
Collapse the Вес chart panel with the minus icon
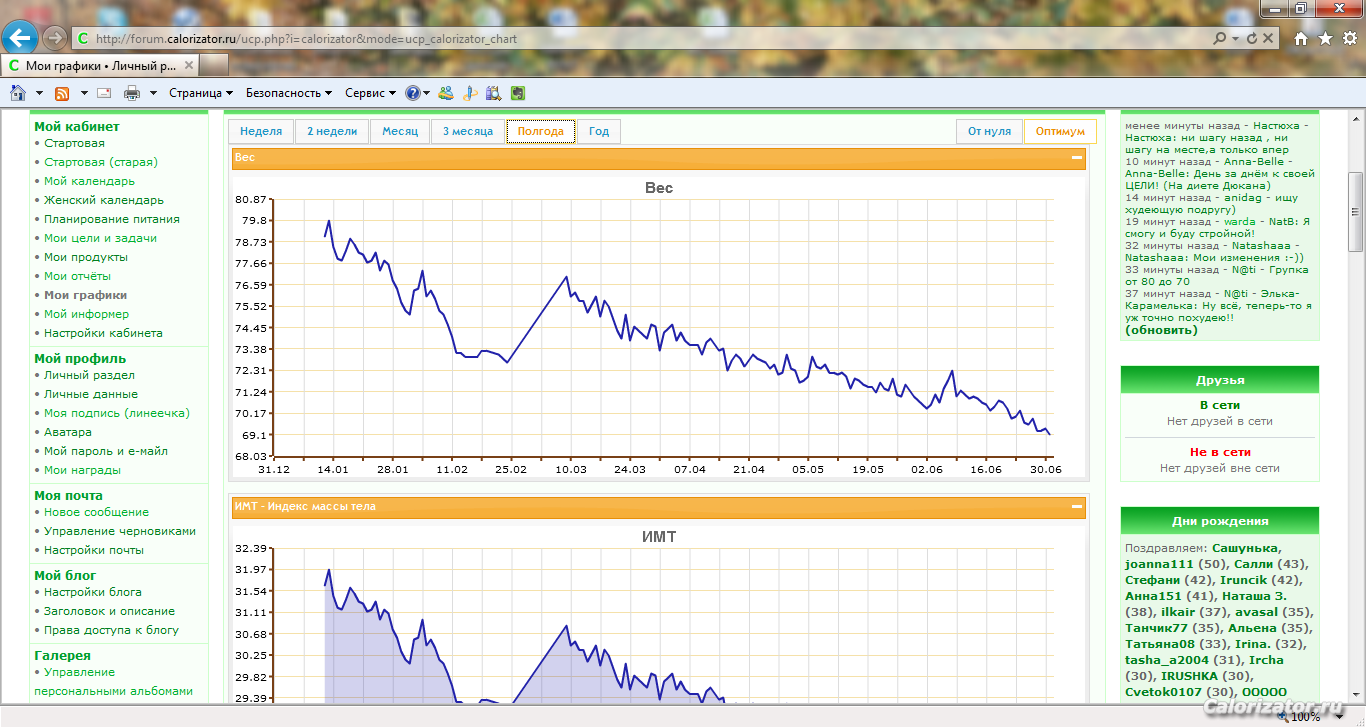pos(1076,158)
